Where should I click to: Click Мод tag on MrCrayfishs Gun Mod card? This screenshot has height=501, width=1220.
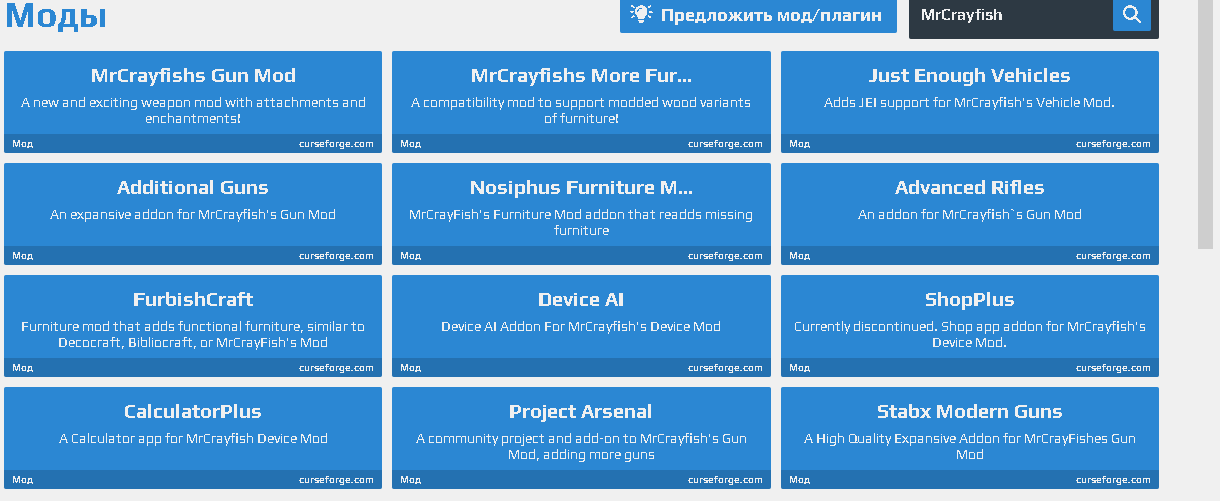click(x=22, y=144)
